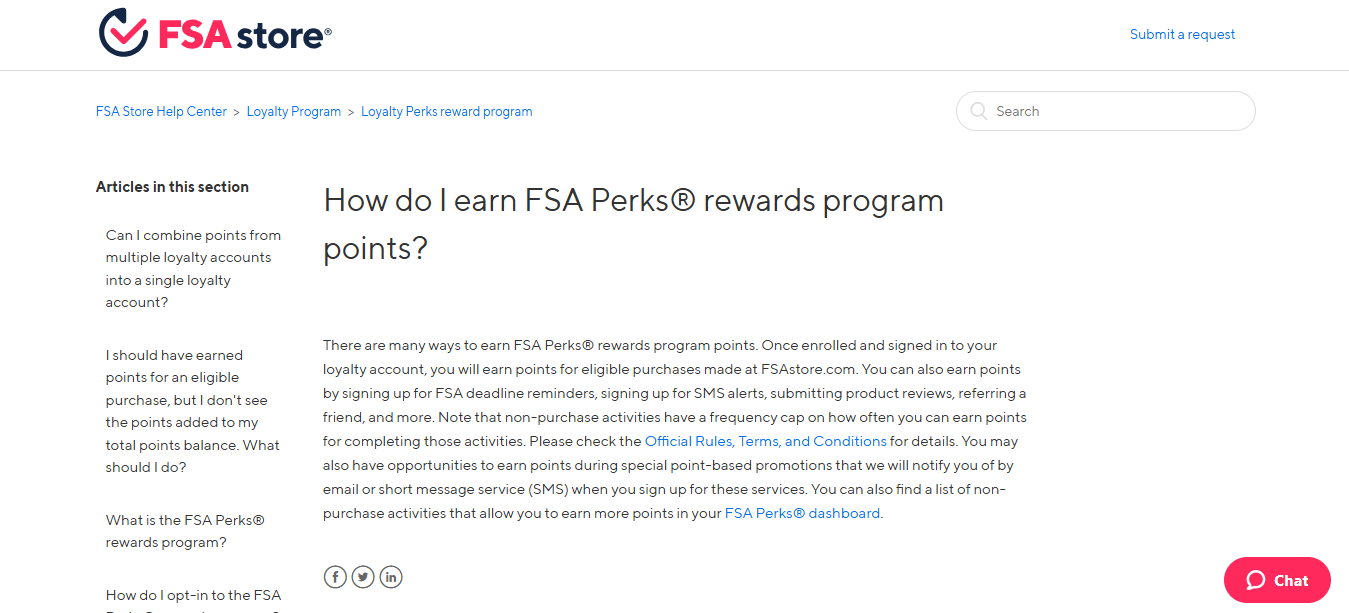Open article about combining points from multiple accounts

[194, 269]
